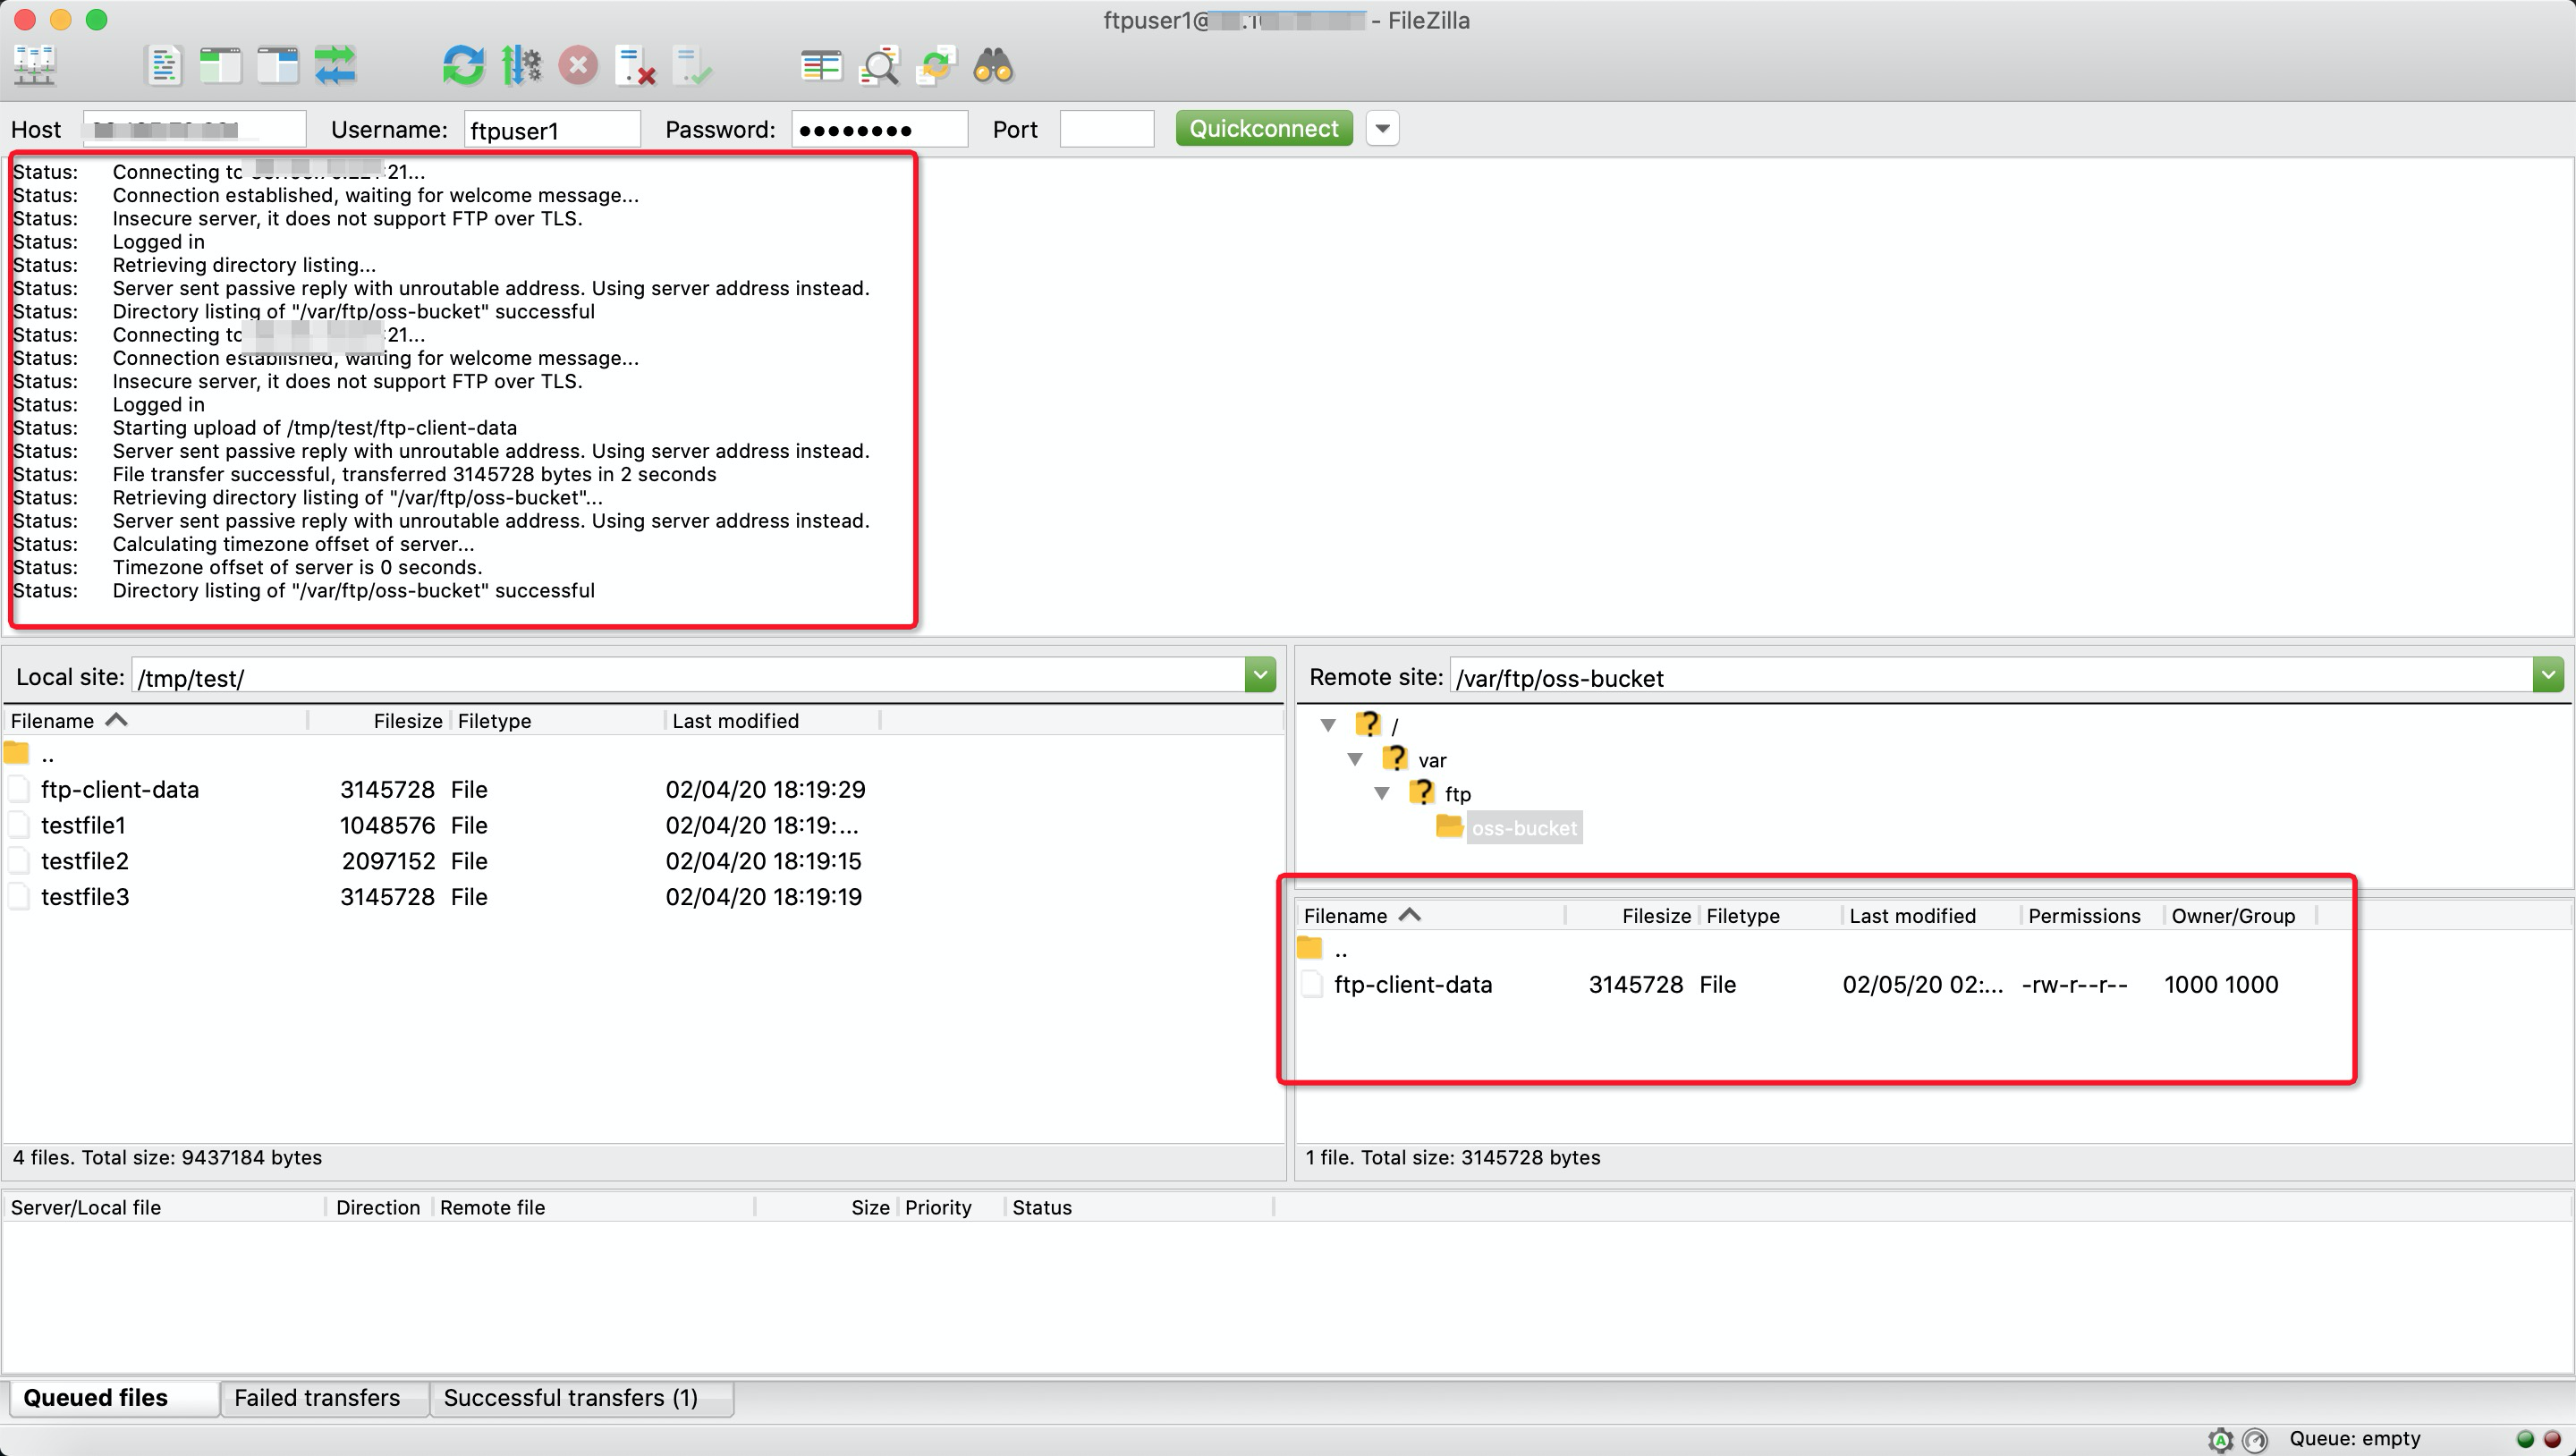Click red activity indicator light
The width and height of the screenshot is (2576, 1456).
coord(2552,1440)
